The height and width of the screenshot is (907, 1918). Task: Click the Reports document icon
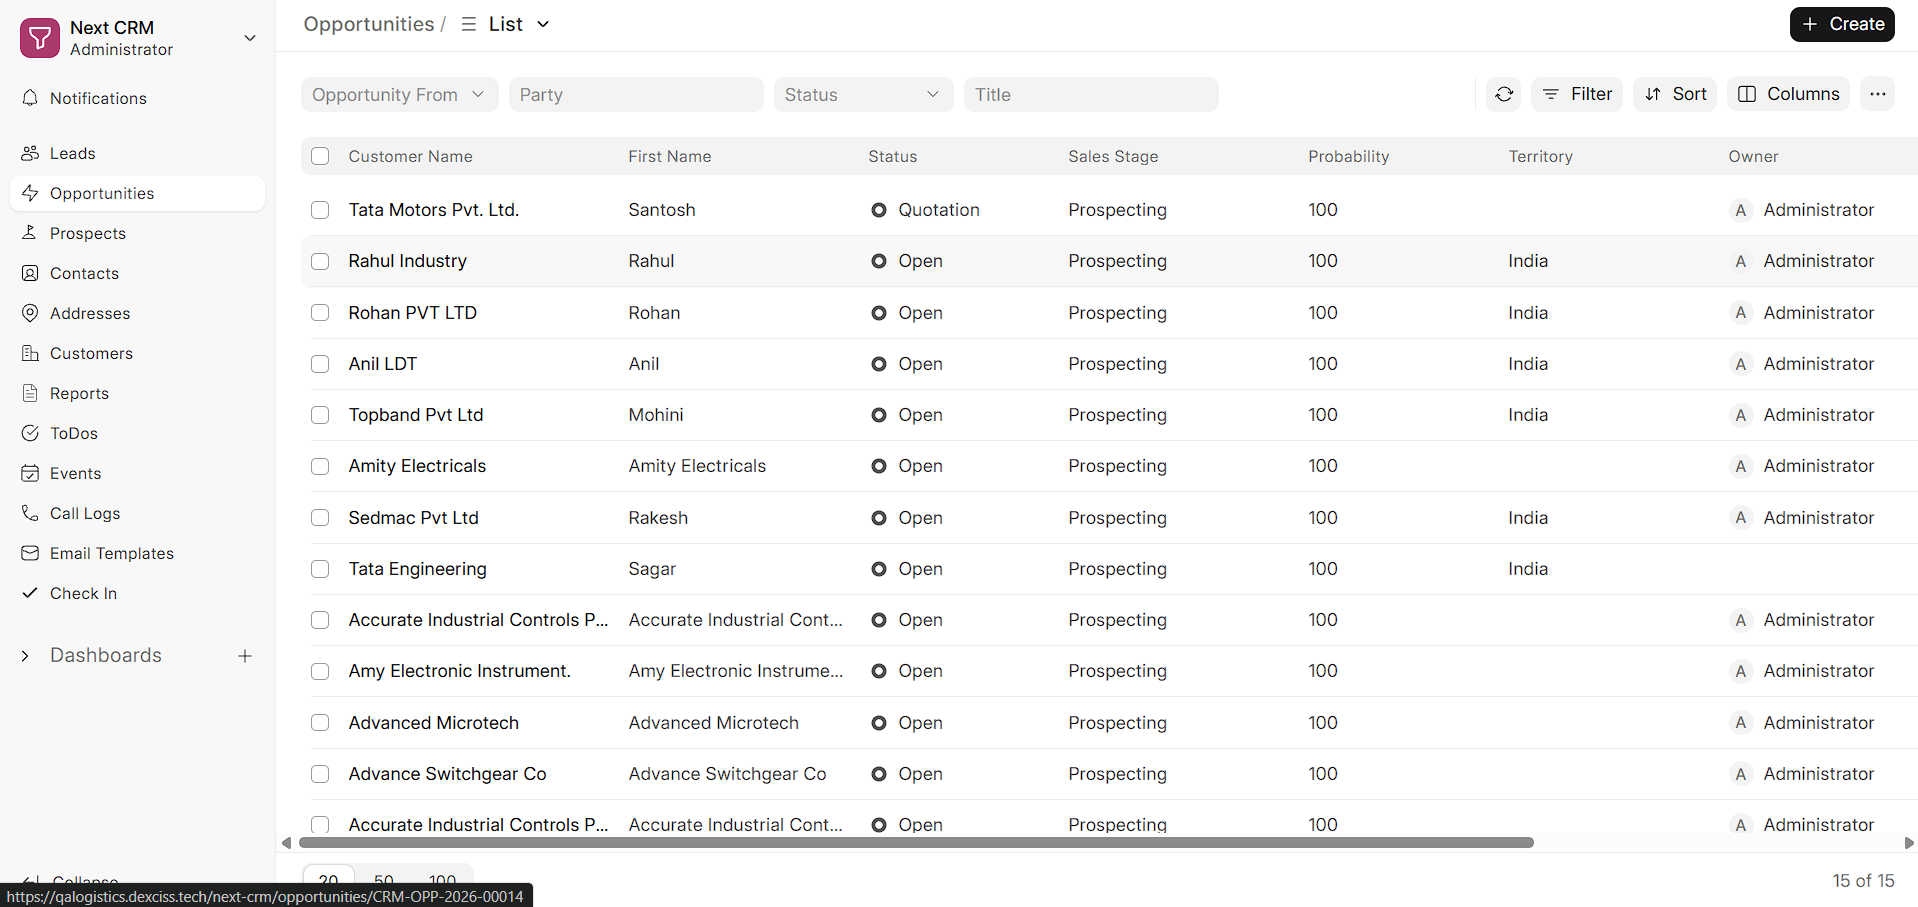click(30, 393)
